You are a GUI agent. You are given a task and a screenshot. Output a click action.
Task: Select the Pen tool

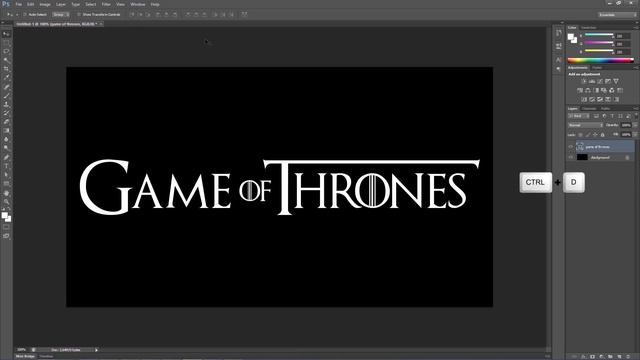(6, 157)
